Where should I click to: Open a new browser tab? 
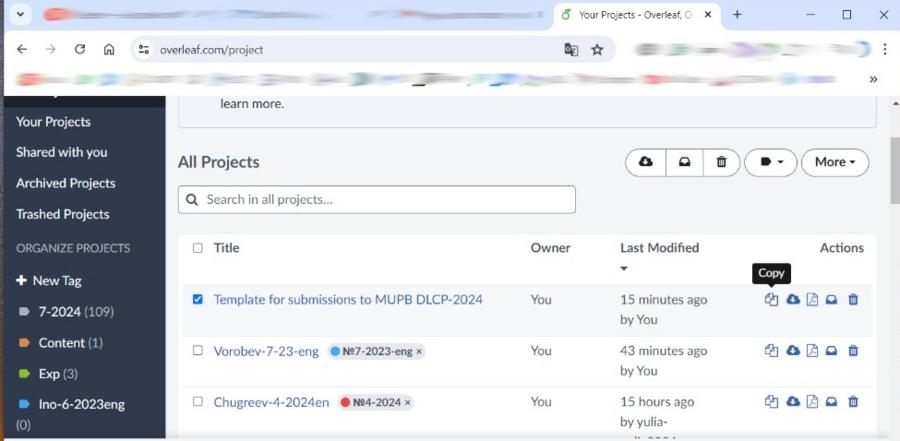point(738,15)
